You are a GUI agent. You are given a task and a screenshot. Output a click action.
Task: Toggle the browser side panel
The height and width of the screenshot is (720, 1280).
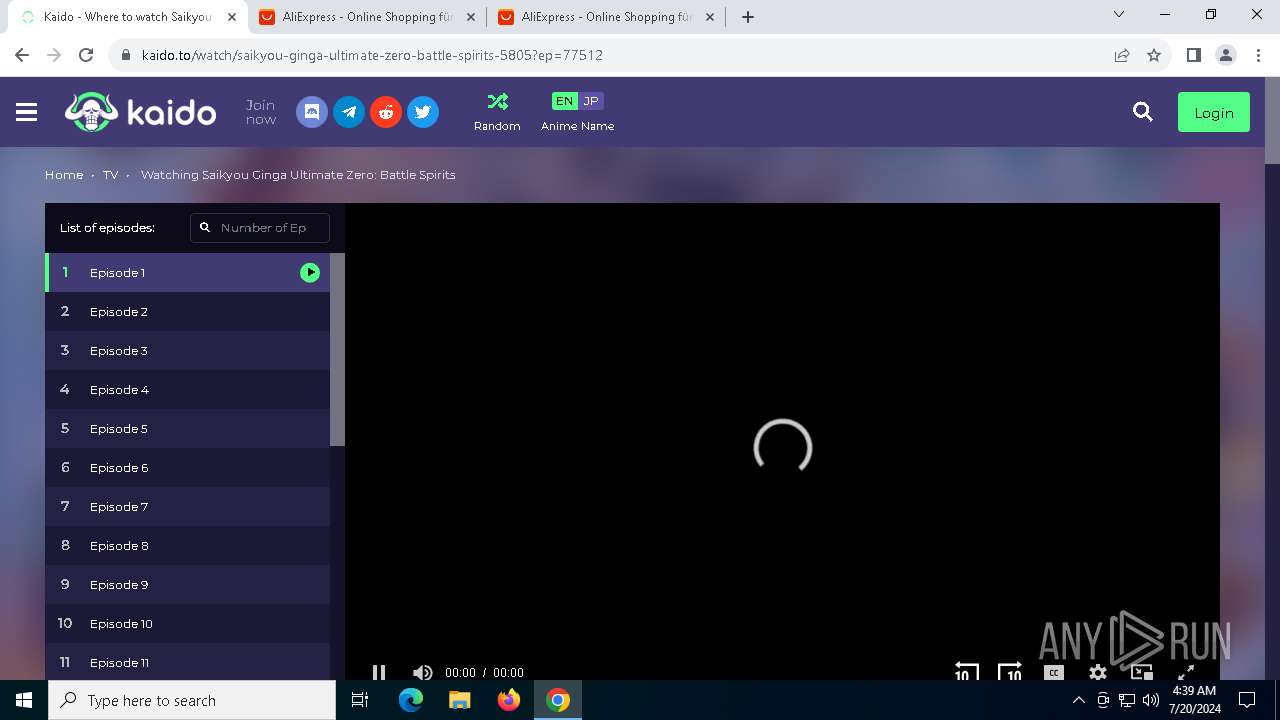tap(1193, 55)
